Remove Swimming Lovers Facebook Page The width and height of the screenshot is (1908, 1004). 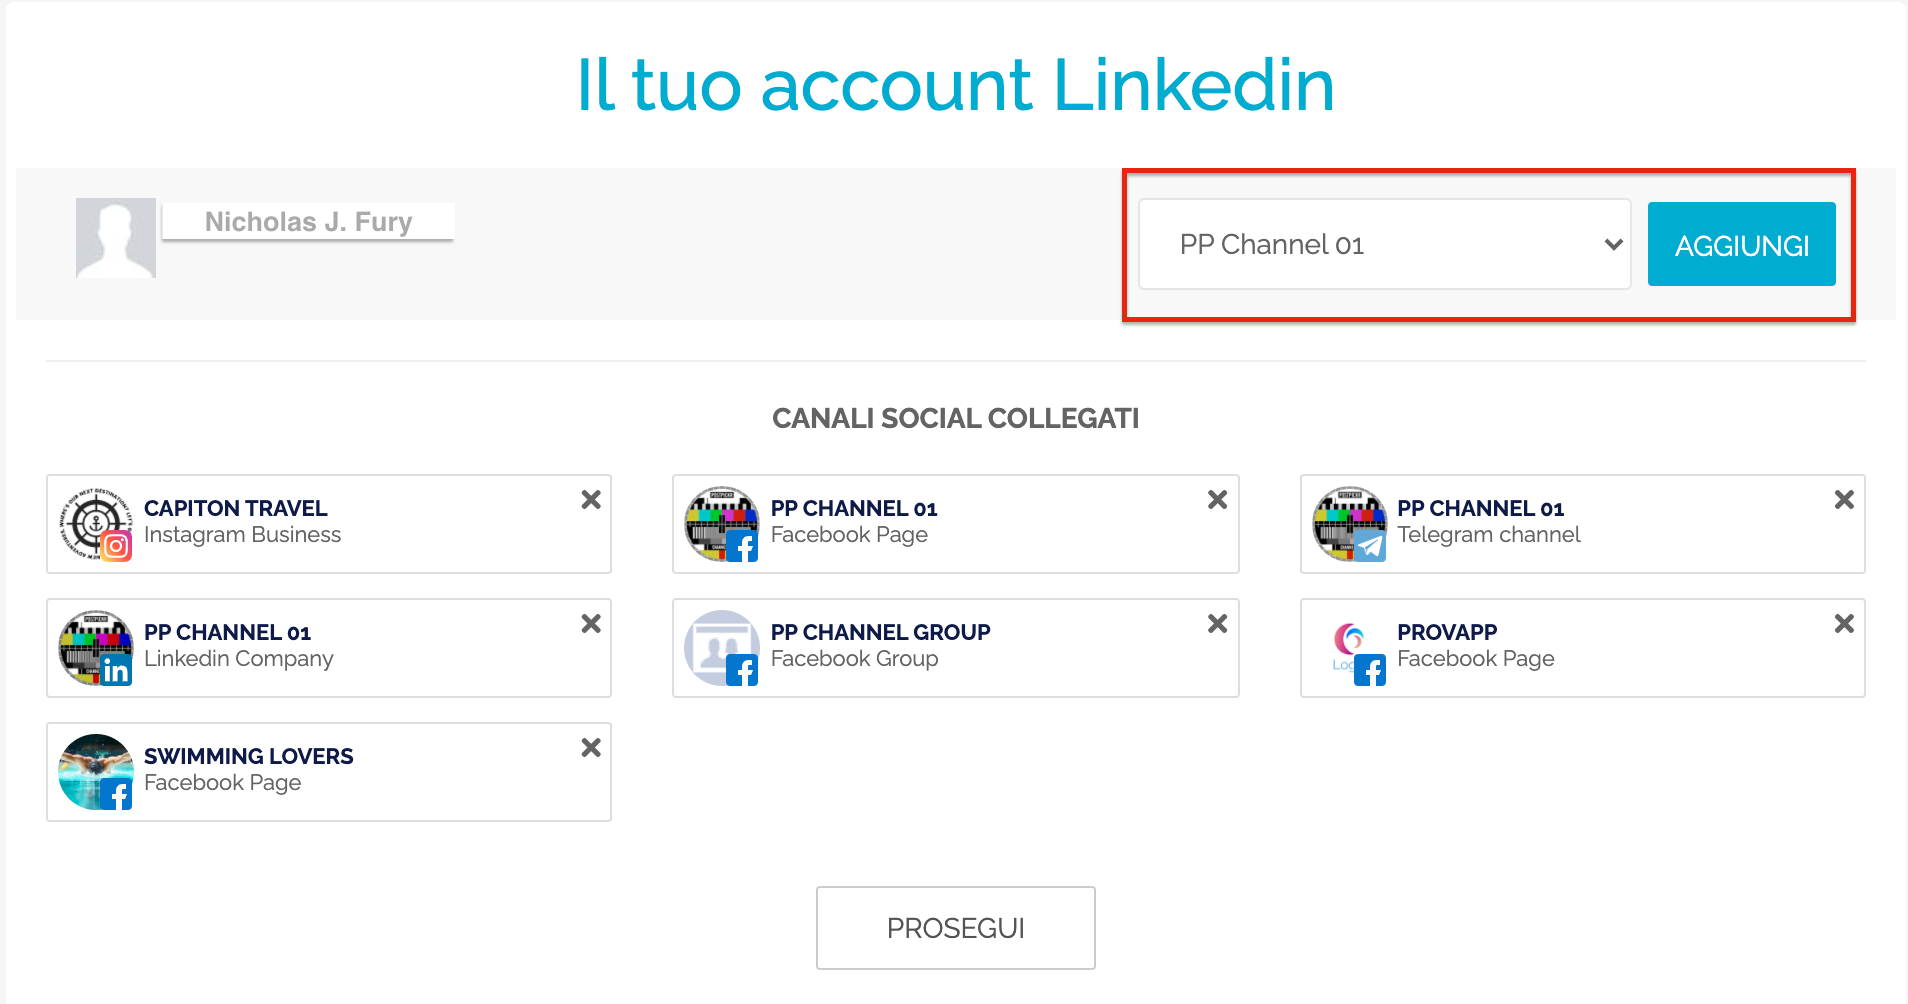point(591,748)
